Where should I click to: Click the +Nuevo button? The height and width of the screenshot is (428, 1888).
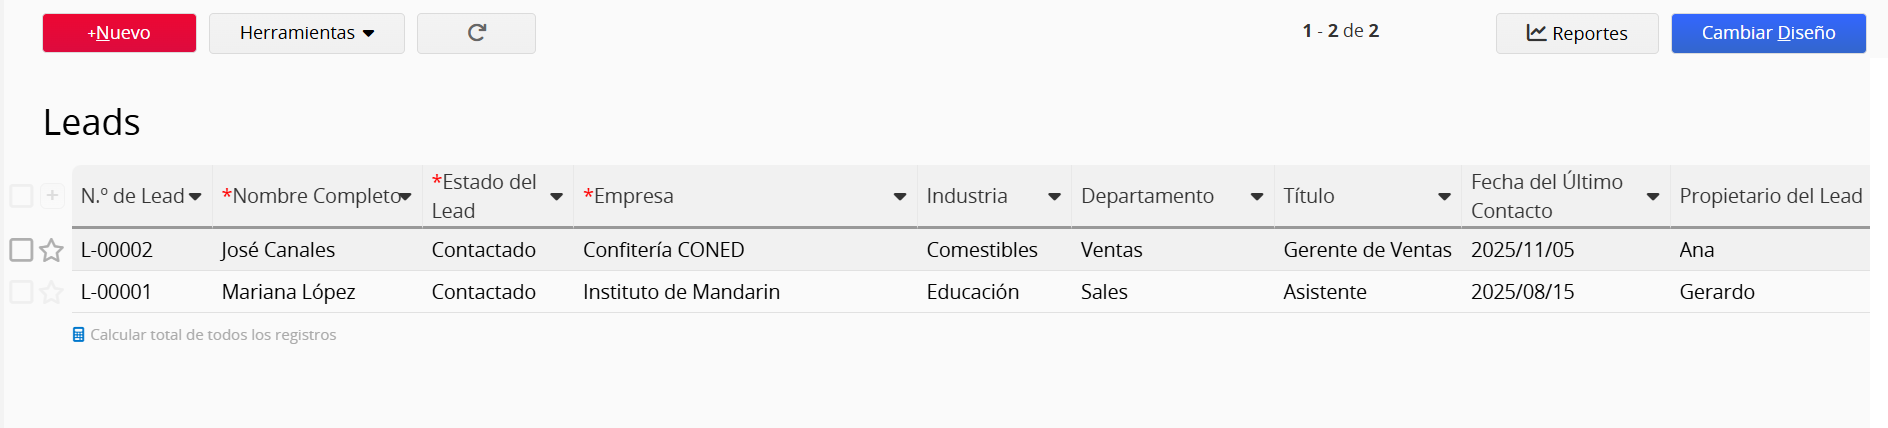pos(119,33)
